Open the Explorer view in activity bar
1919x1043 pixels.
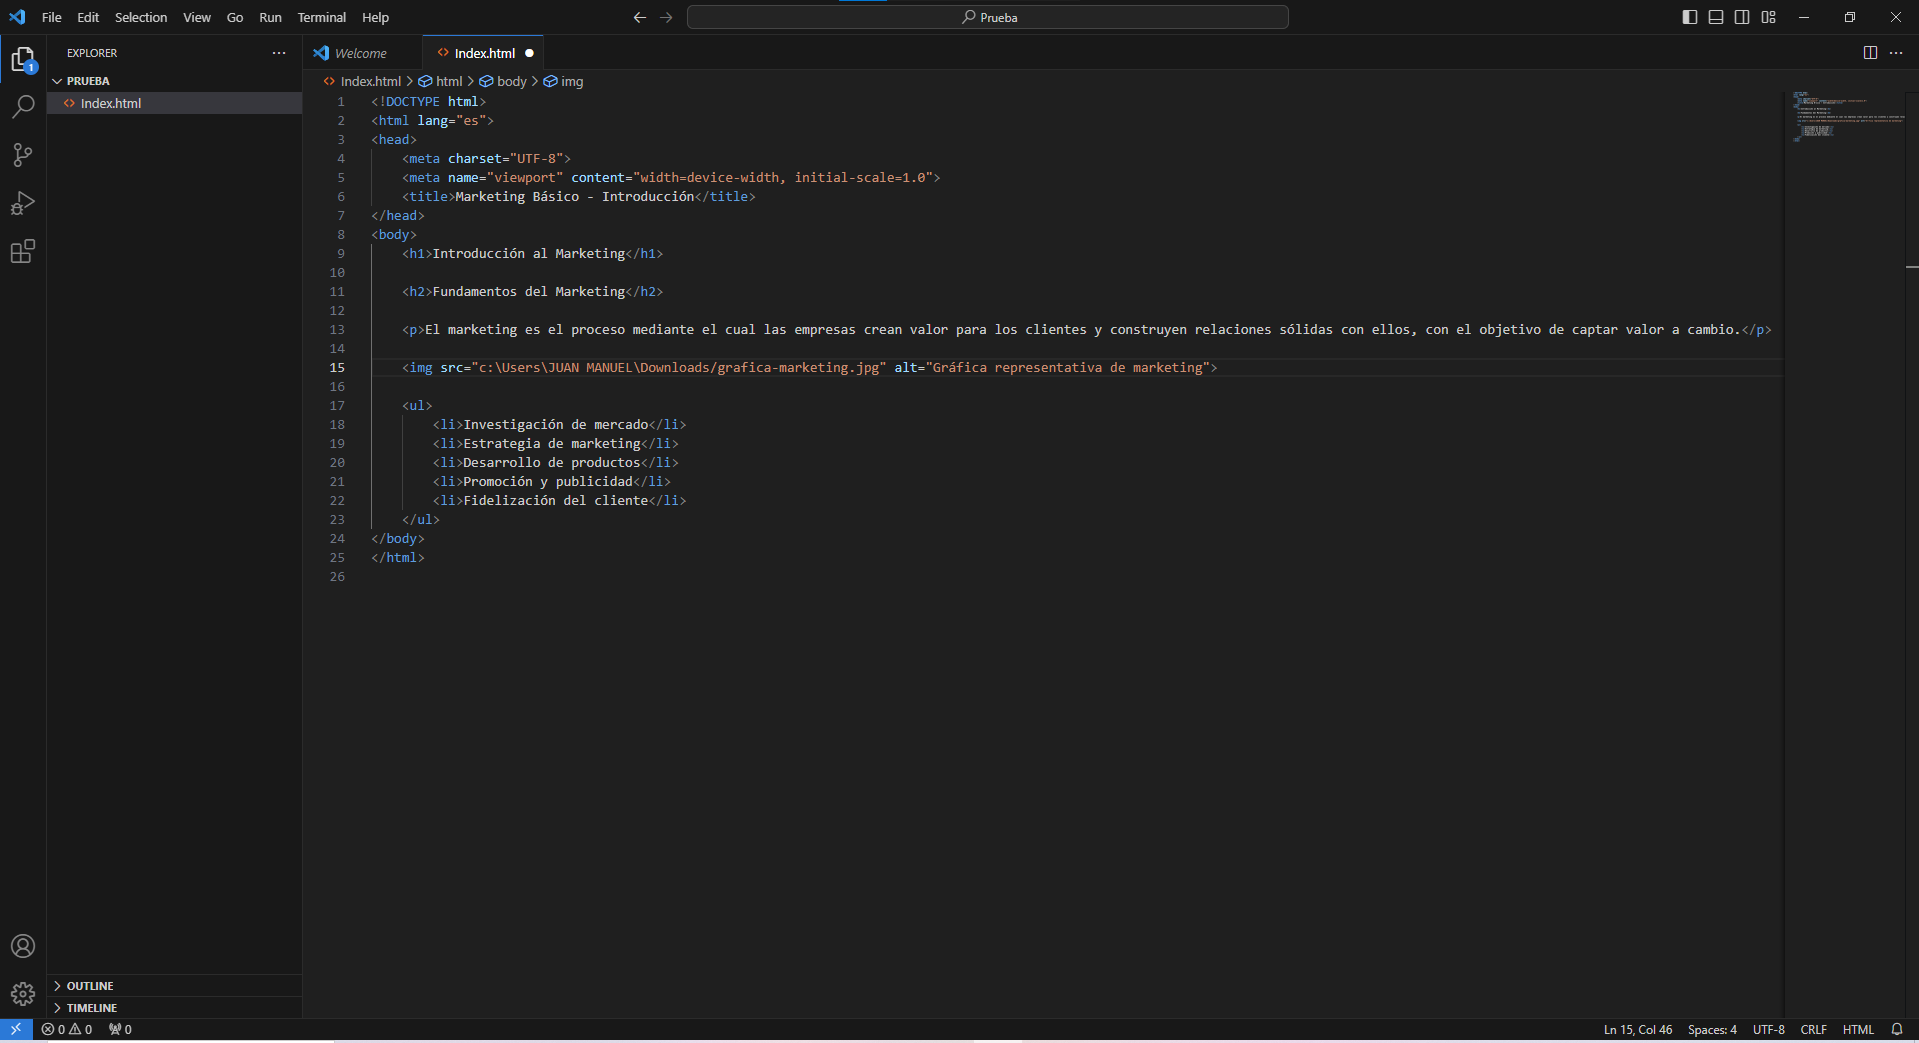pyautogui.click(x=23, y=60)
